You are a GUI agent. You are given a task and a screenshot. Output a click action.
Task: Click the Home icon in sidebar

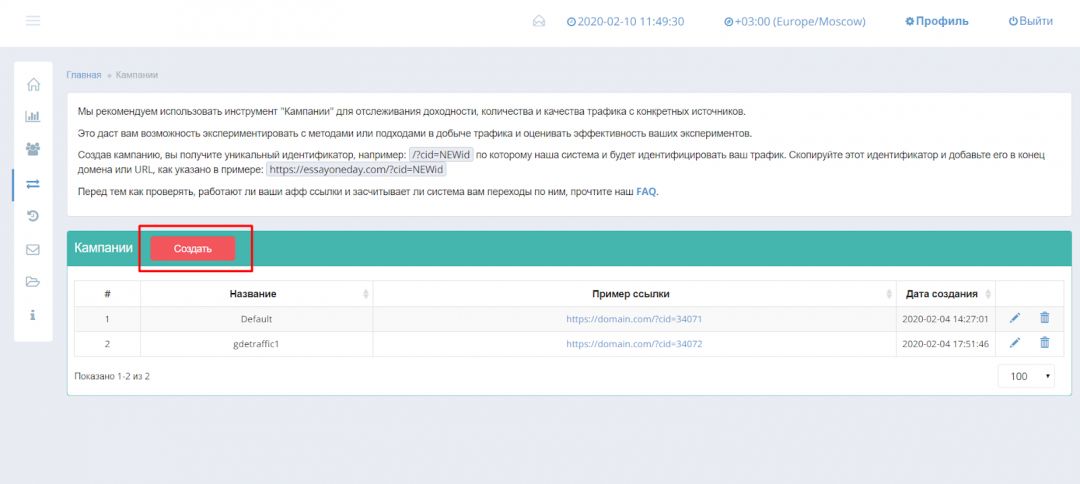(33, 85)
